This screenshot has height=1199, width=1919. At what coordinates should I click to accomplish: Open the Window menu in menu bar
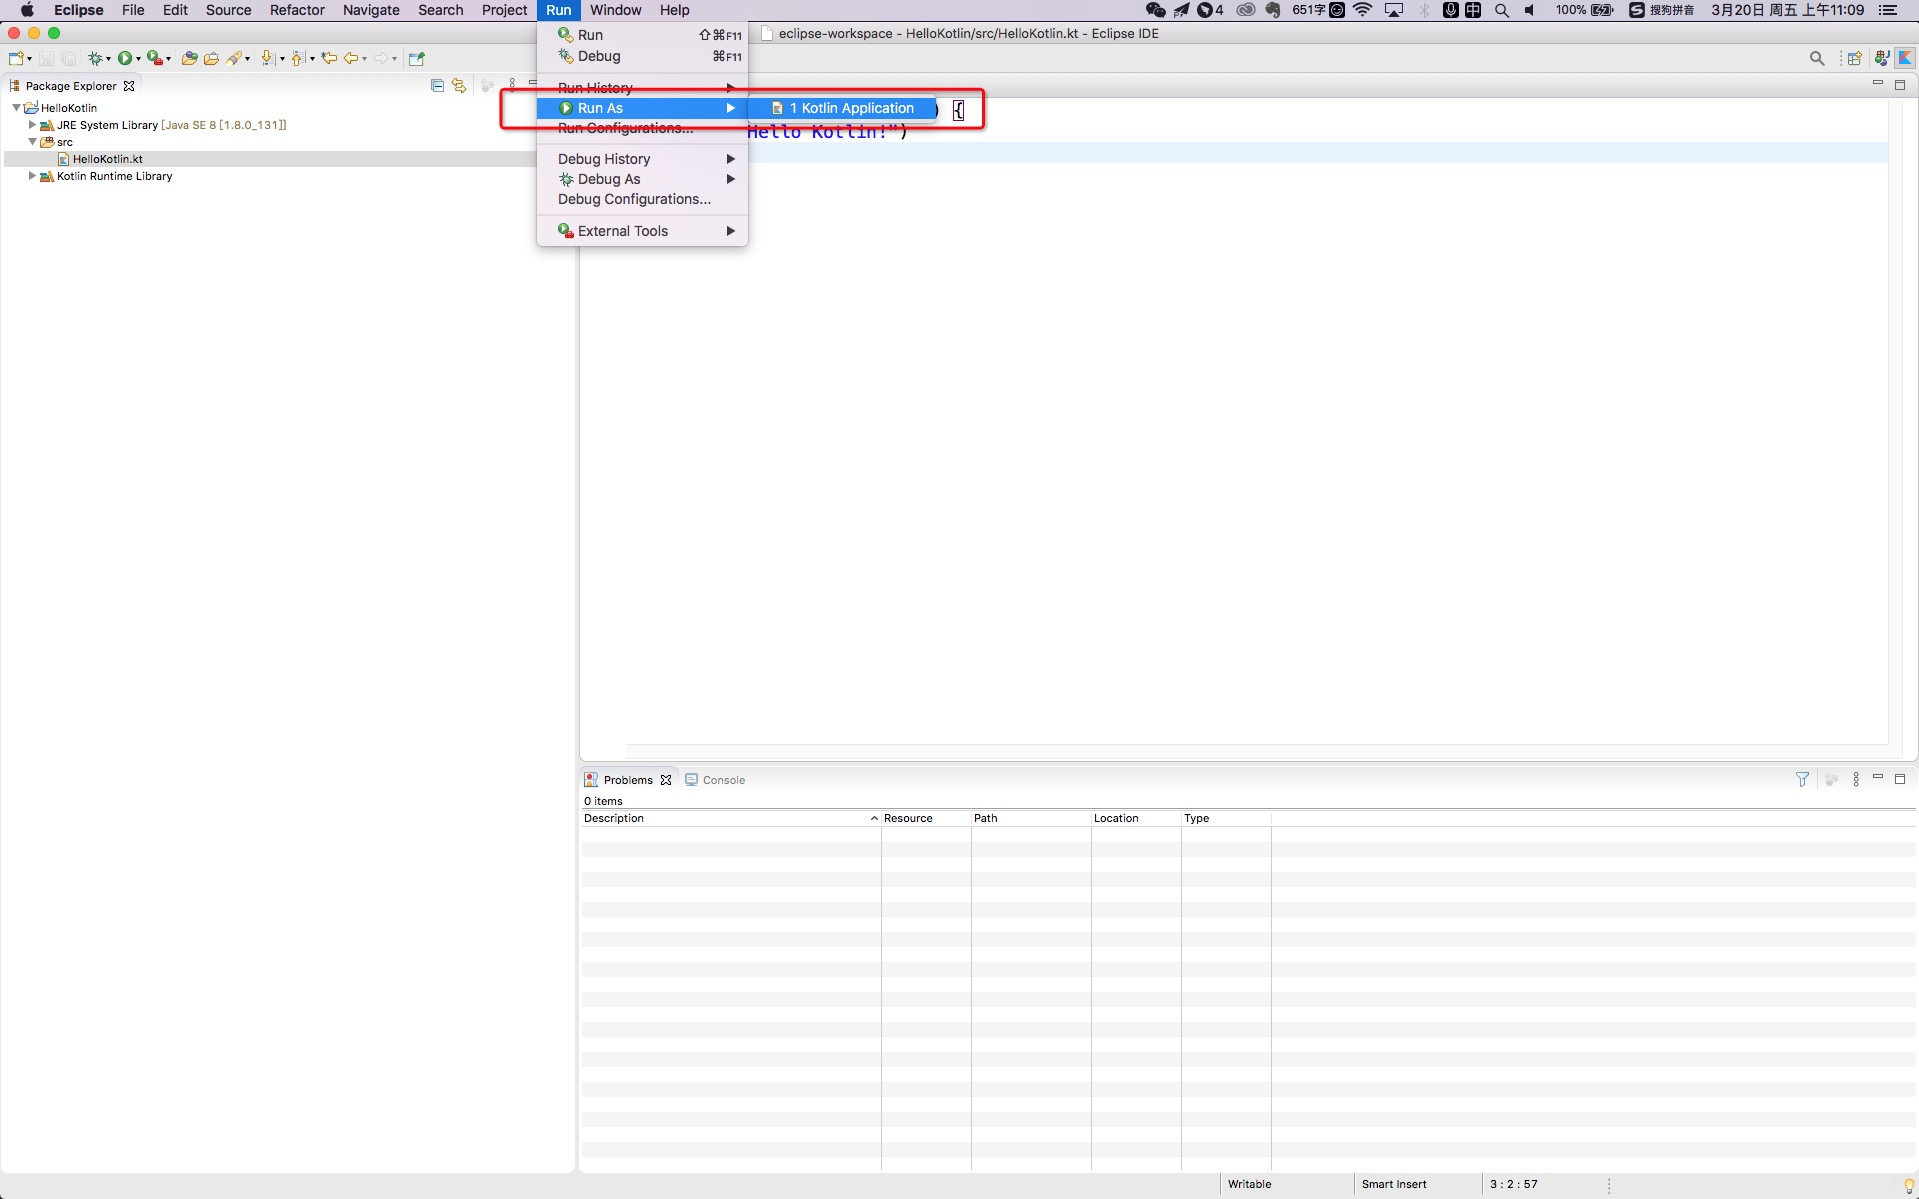pyautogui.click(x=615, y=10)
